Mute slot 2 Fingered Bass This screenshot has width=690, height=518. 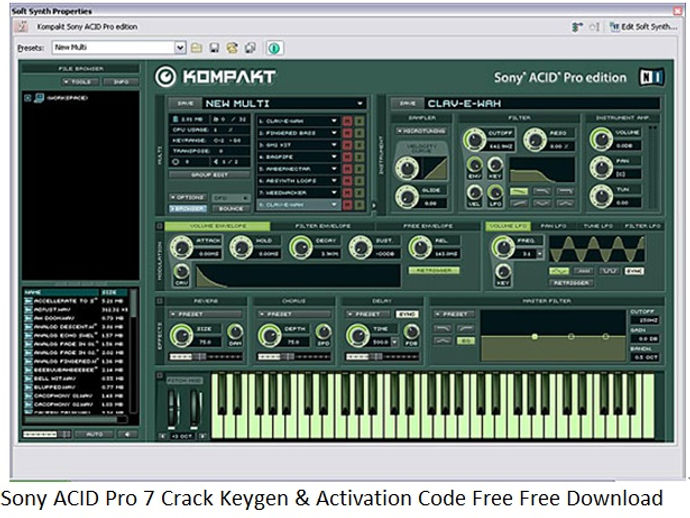point(347,133)
